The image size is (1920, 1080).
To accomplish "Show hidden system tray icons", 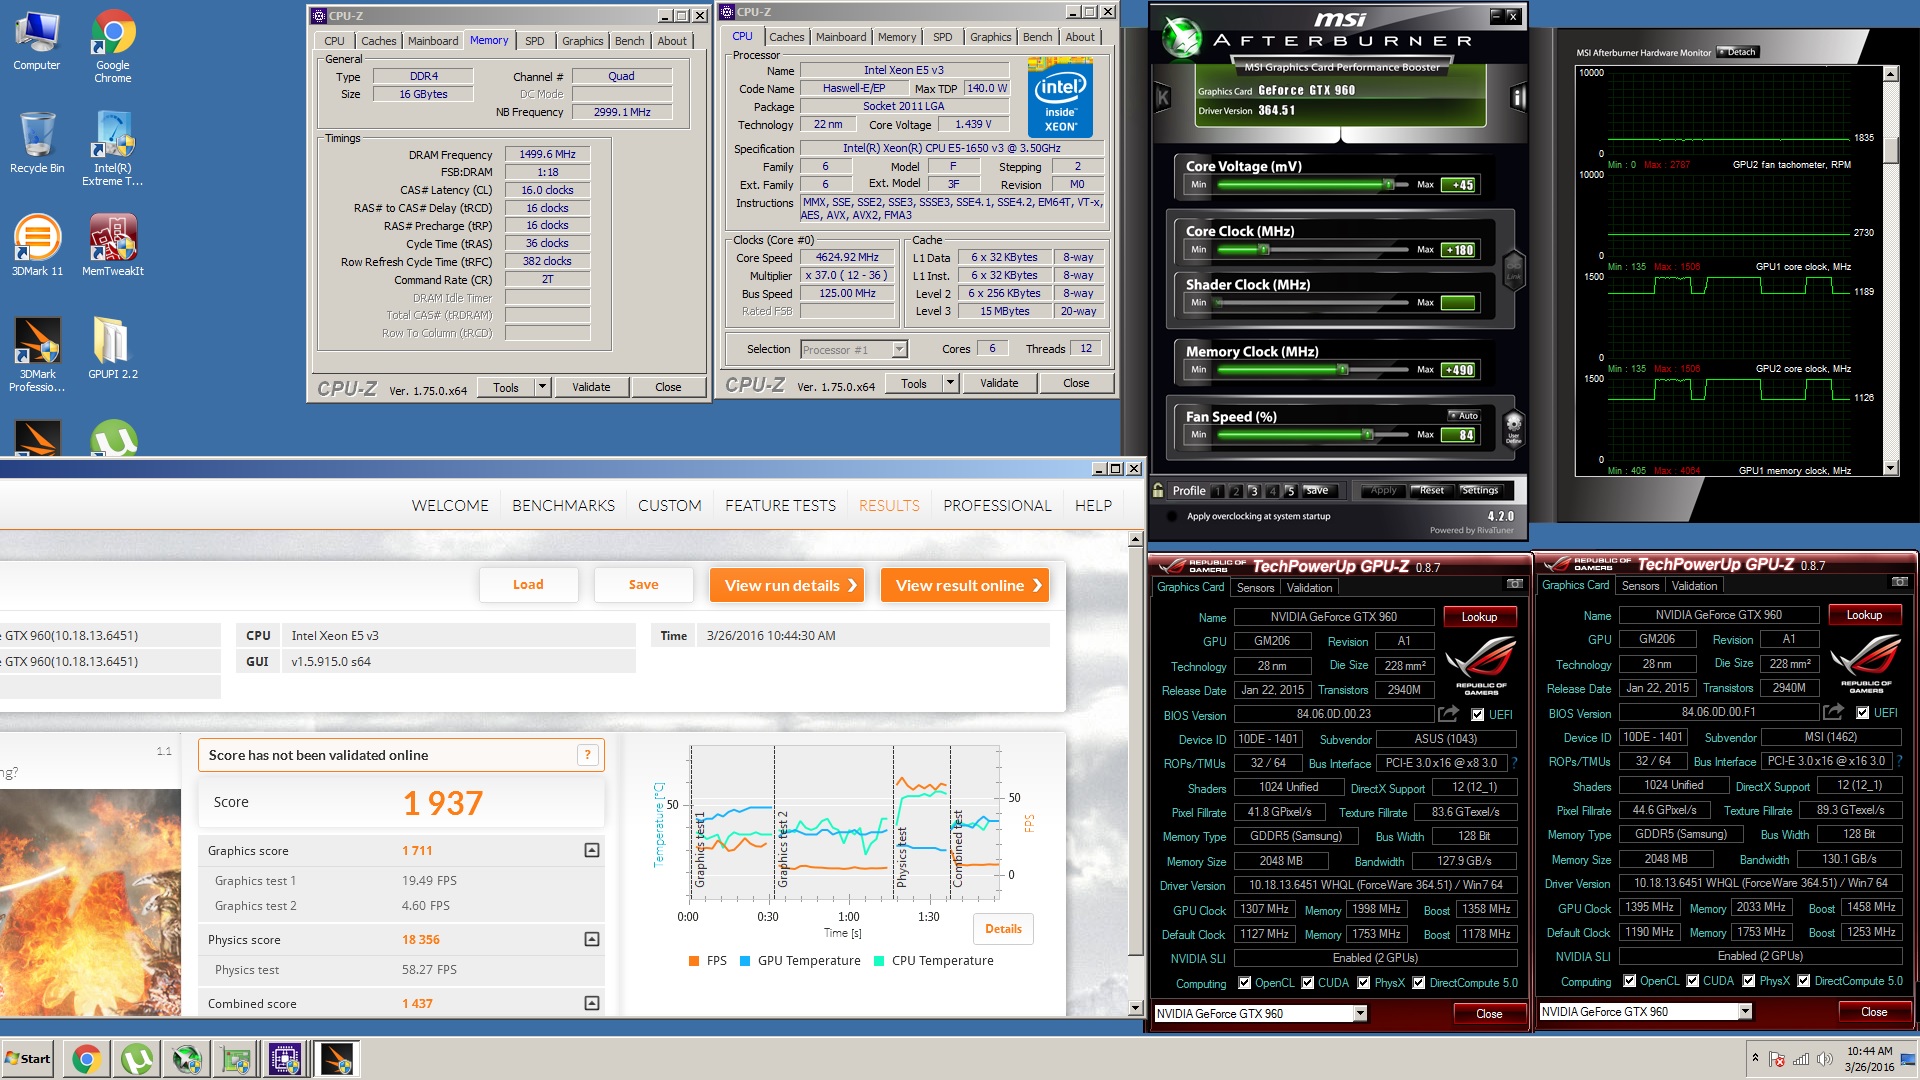I will click(x=1755, y=1057).
